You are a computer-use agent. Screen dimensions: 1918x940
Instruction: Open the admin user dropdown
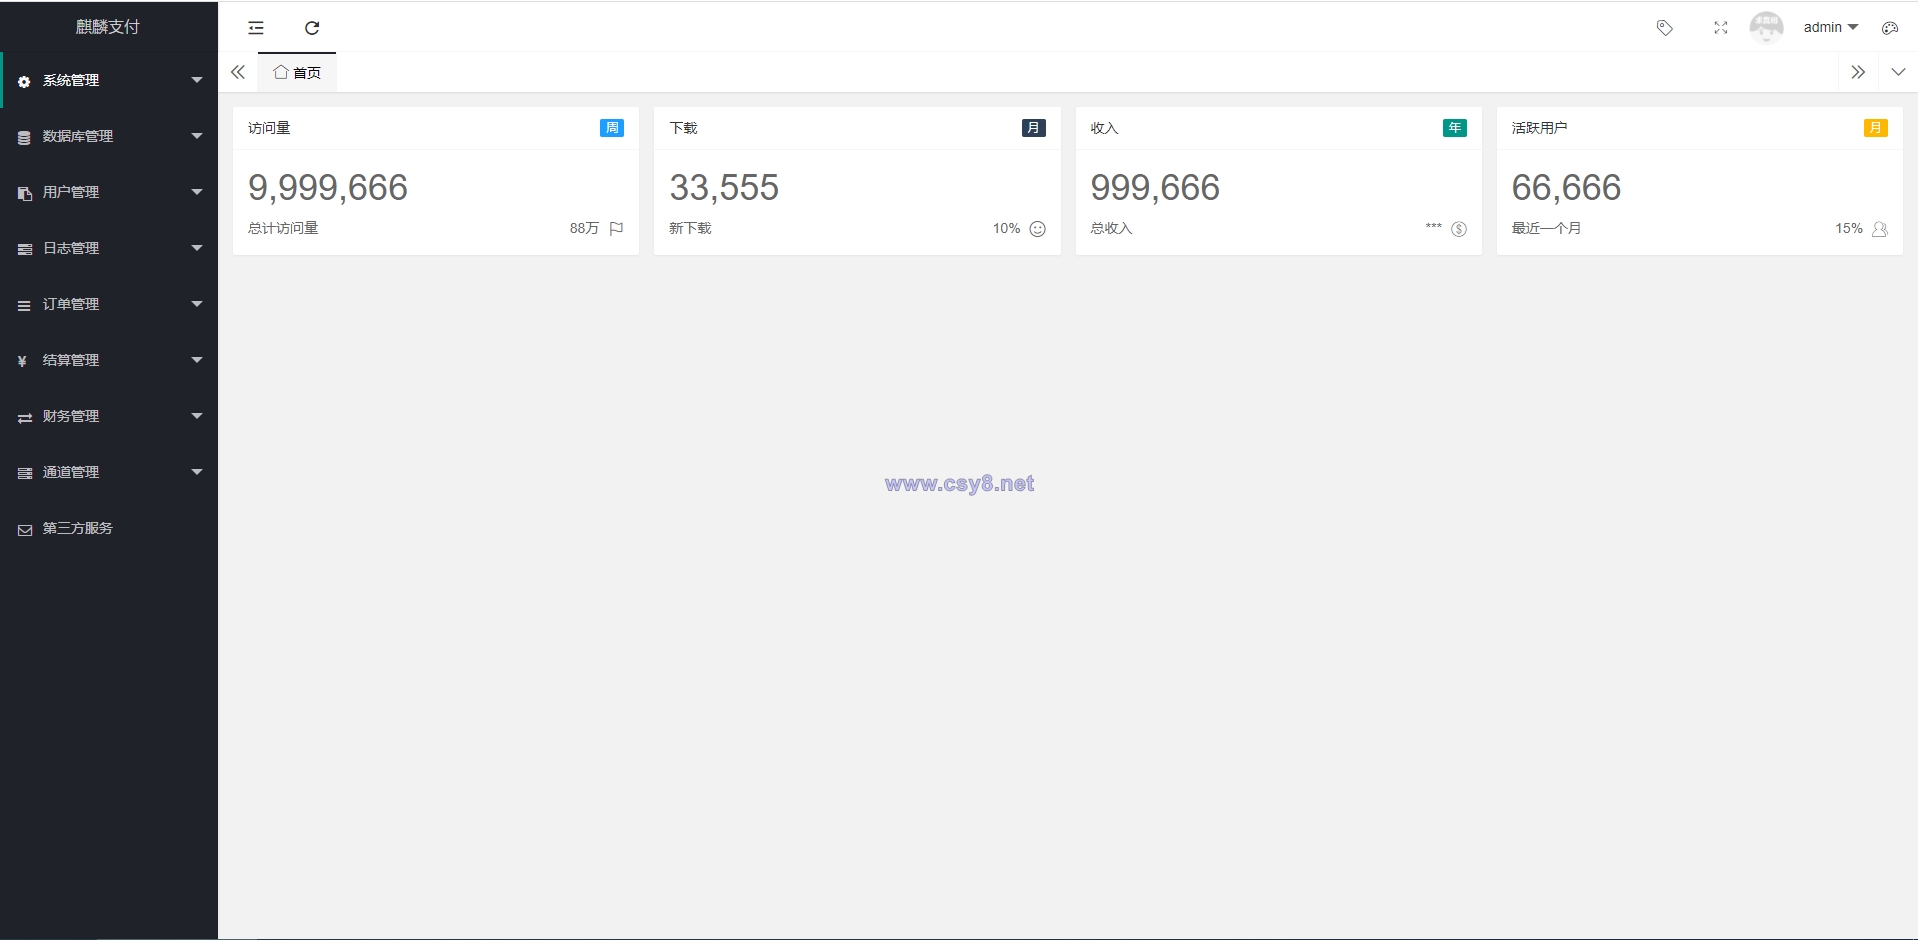pyautogui.click(x=1830, y=28)
